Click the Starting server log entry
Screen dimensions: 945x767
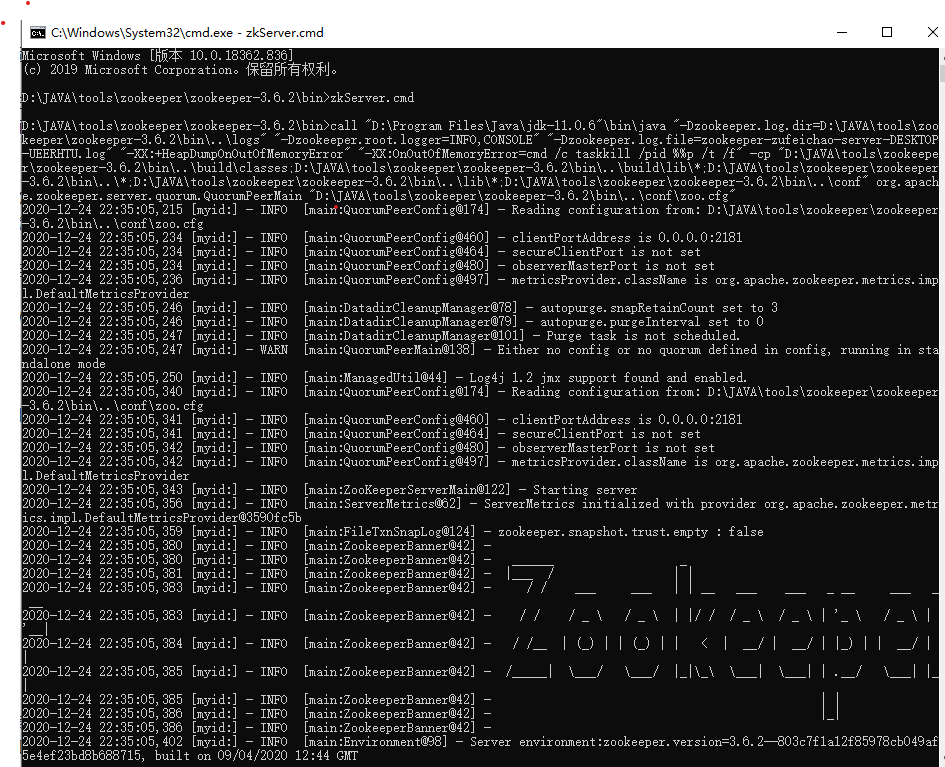pos(400,489)
